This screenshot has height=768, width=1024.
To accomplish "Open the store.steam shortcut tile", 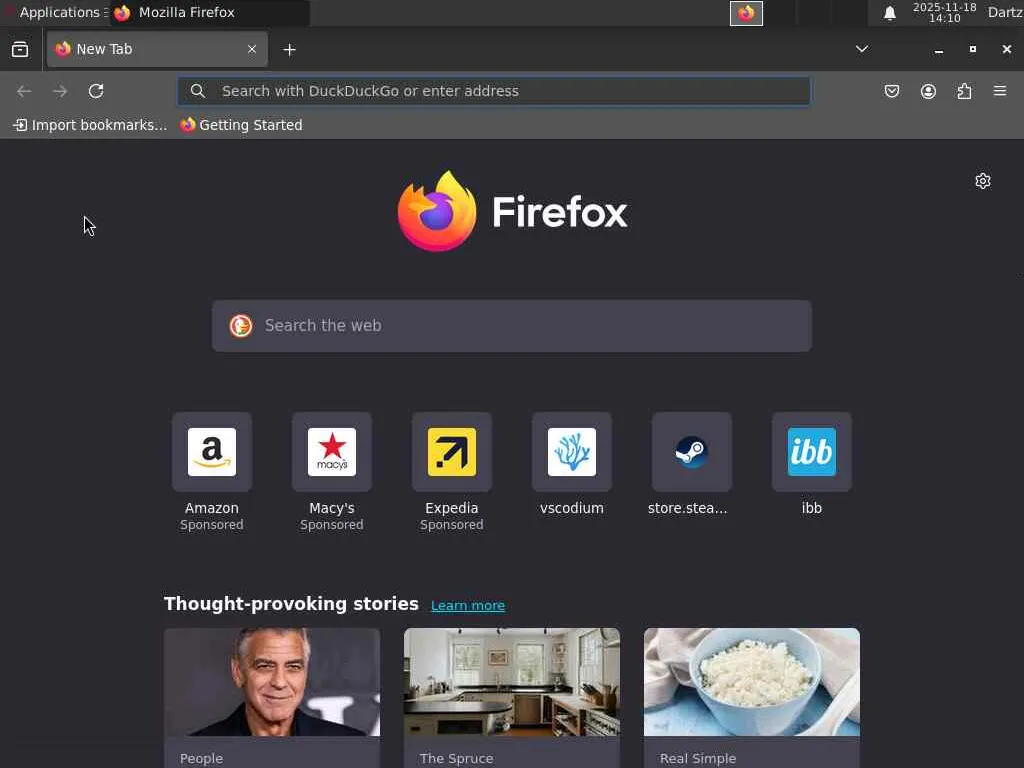I will point(692,452).
